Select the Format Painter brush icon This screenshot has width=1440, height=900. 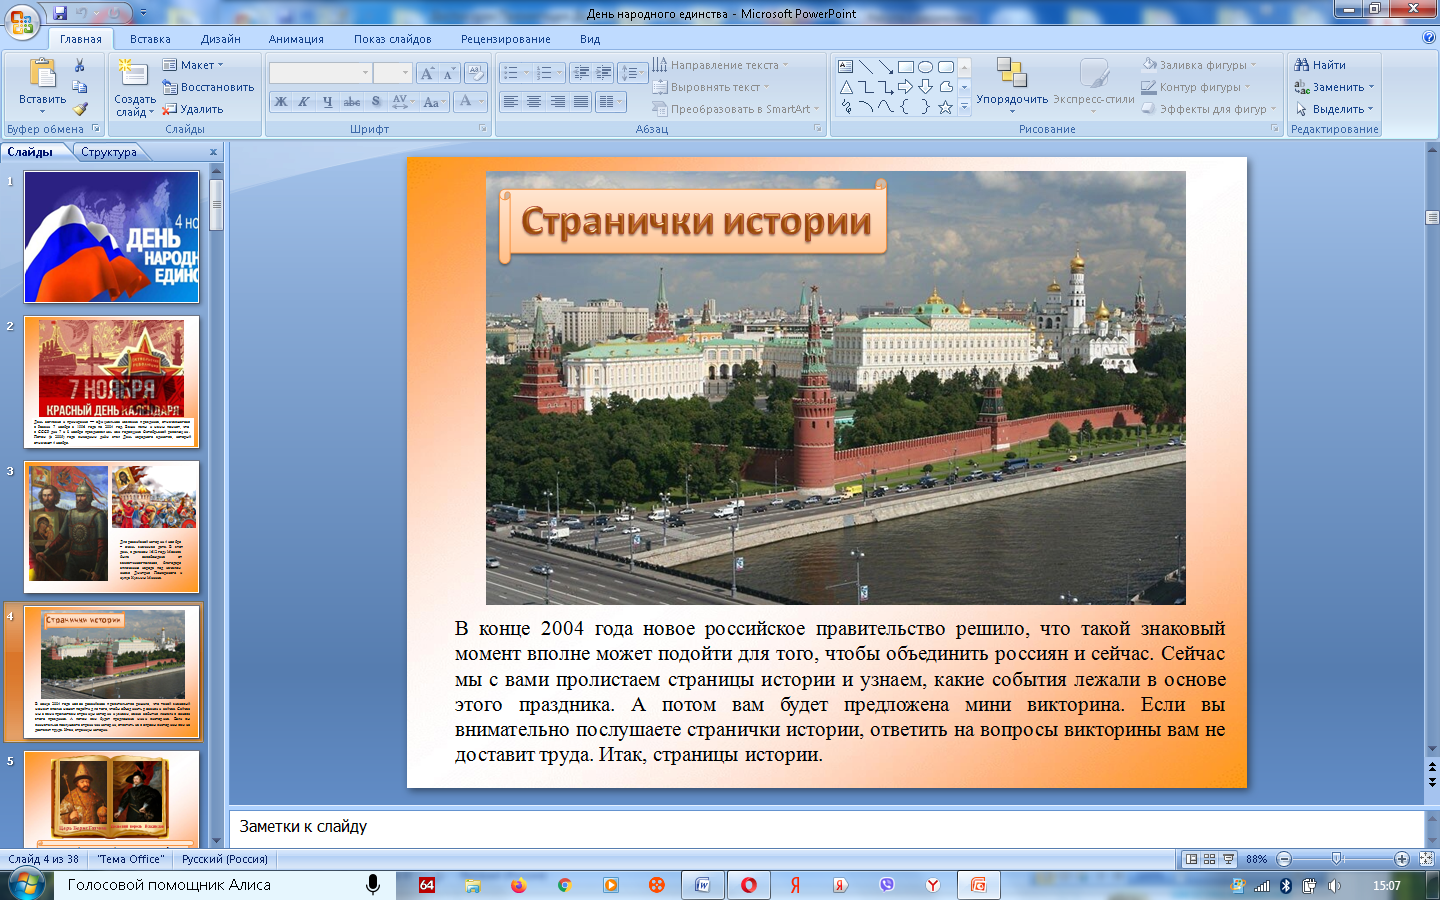point(80,109)
